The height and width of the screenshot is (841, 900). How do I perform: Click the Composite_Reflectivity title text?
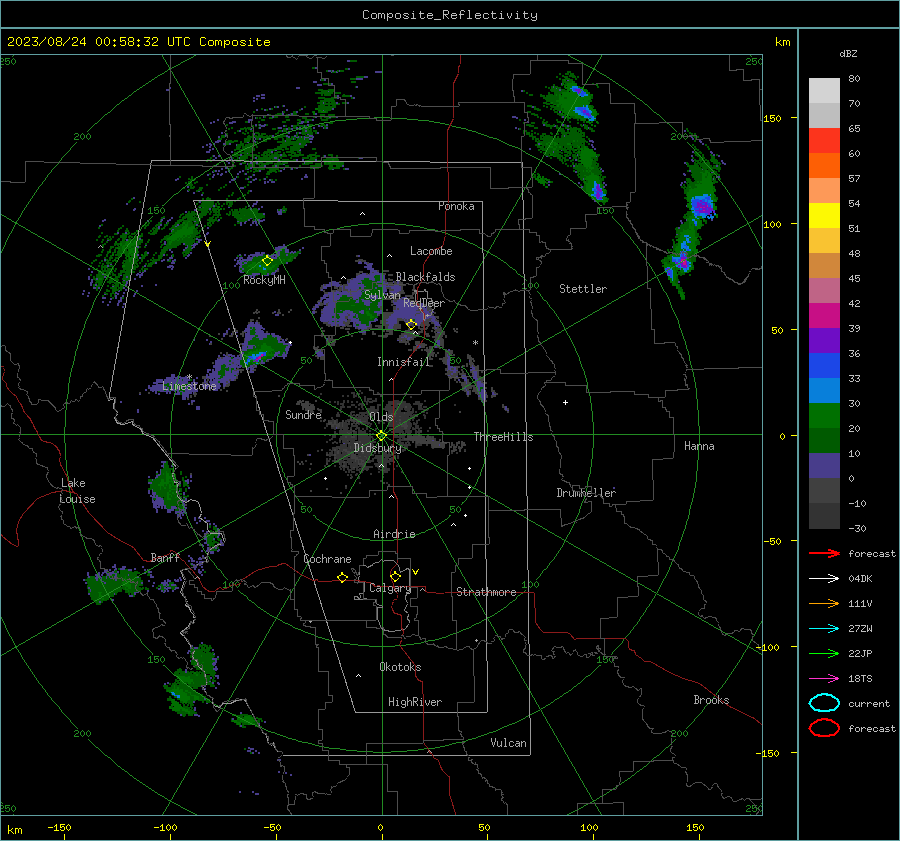tap(450, 15)
